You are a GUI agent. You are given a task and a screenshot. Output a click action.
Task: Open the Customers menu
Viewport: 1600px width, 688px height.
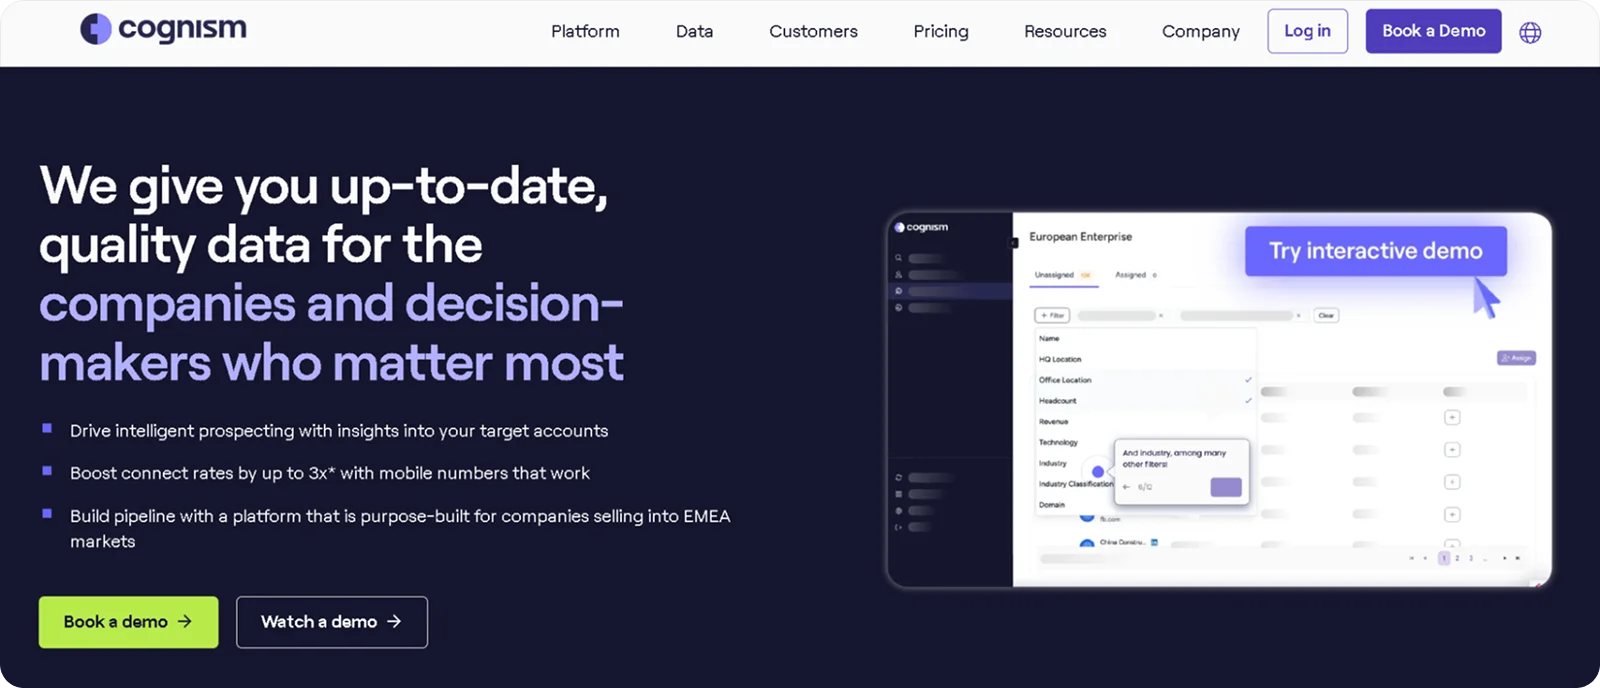(813, 31)
